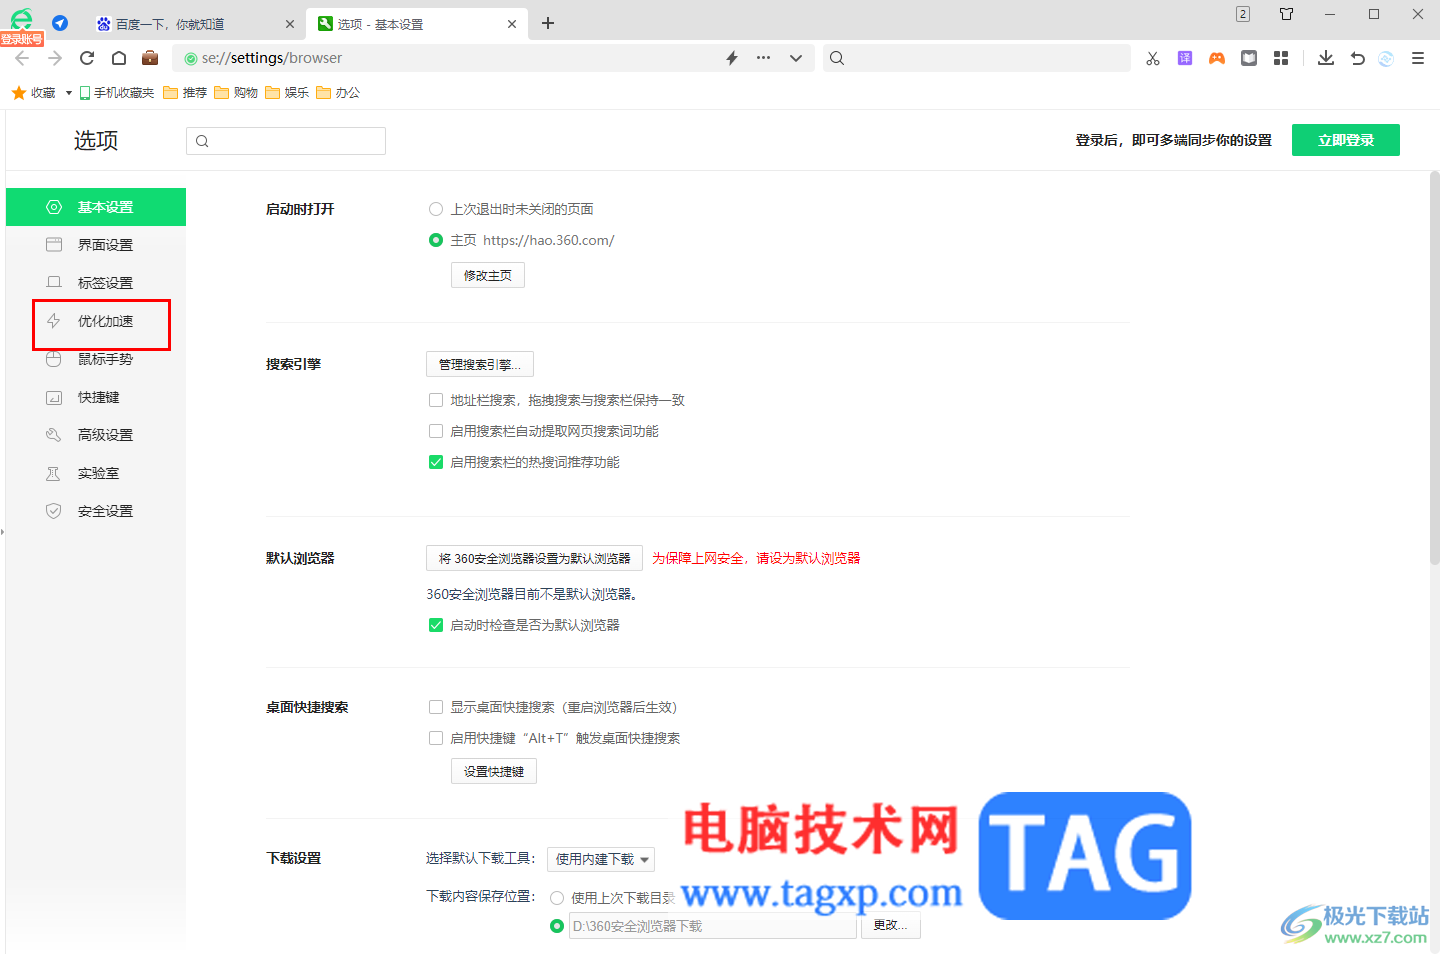Select 标签设置 in the sidebar
Screen dimensions: 1440x954
coord(96,283)
